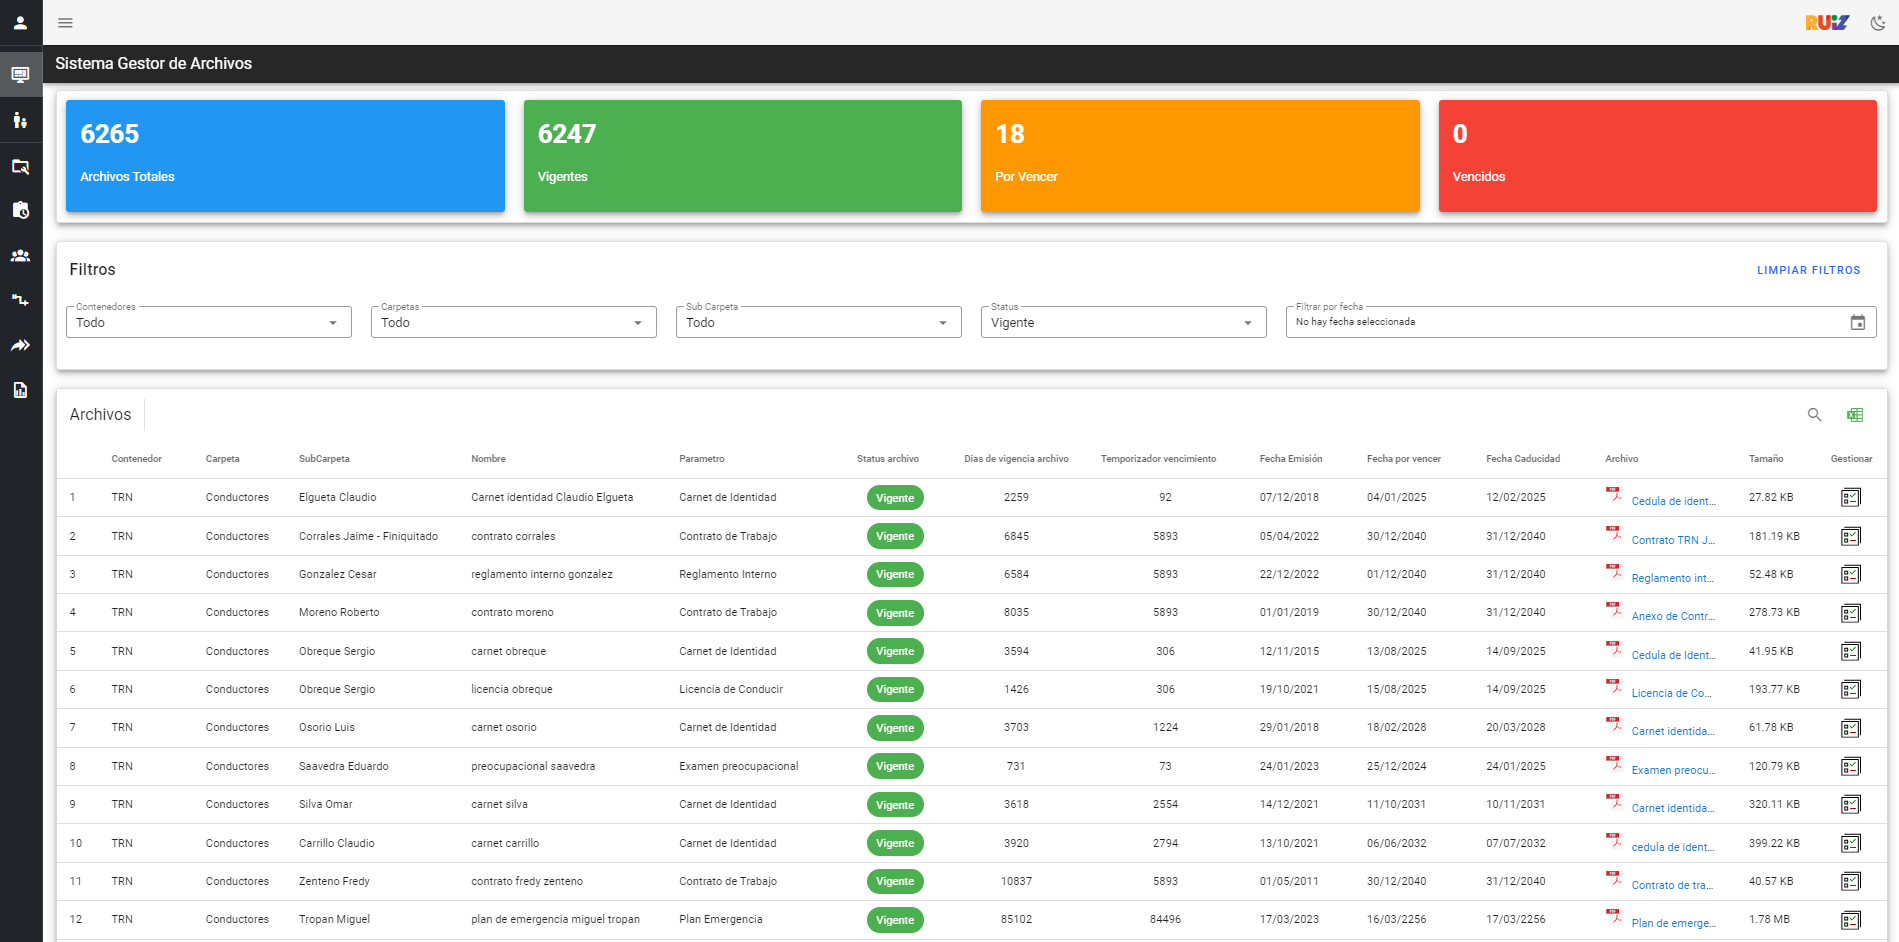Click LIMPIAR FILTROS link
Image resolution: width=1899 pixels, height=942 pixels.
(1808, 270)
